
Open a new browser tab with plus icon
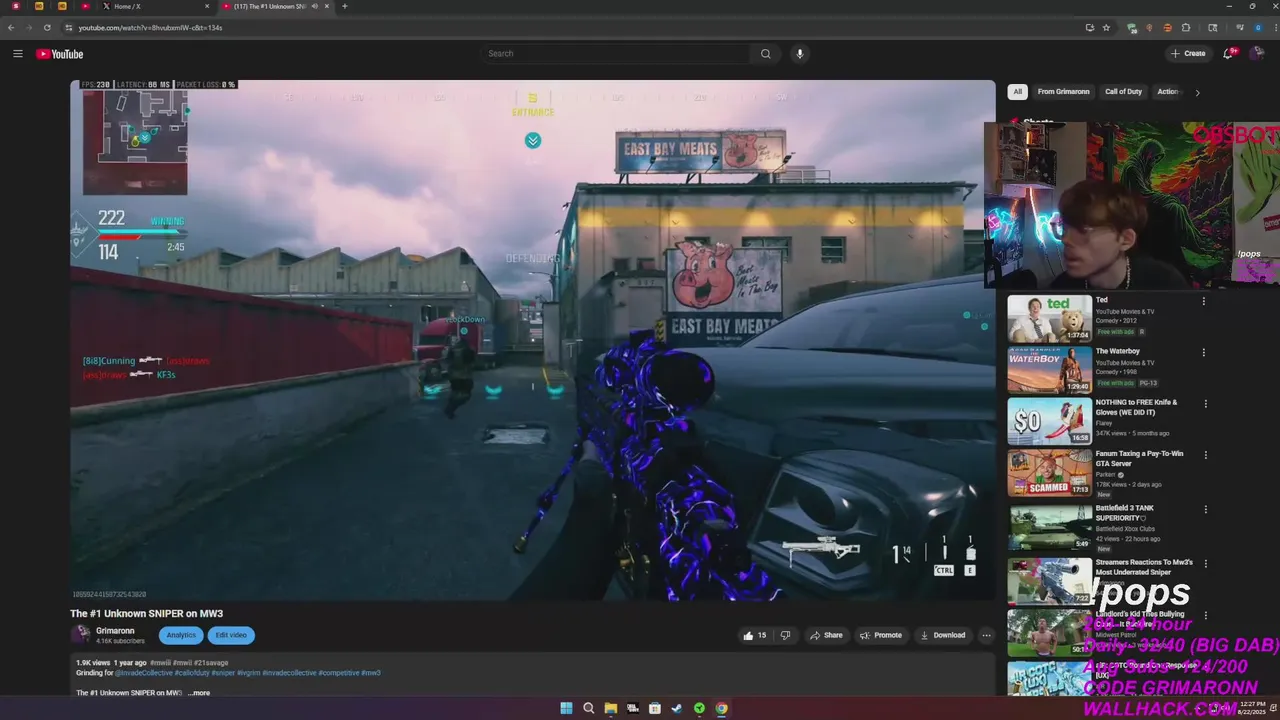(344, 6)
